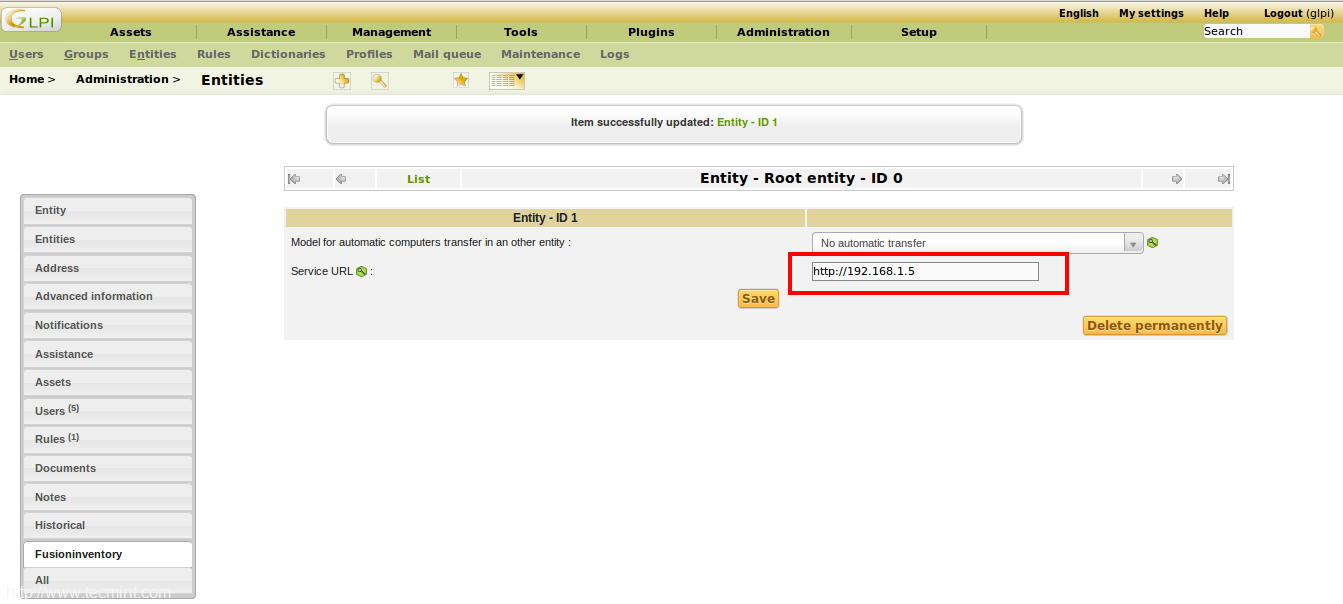Click Home in breadcrumb
Screen dimensions: 1343x604
(x=27, y=79)
